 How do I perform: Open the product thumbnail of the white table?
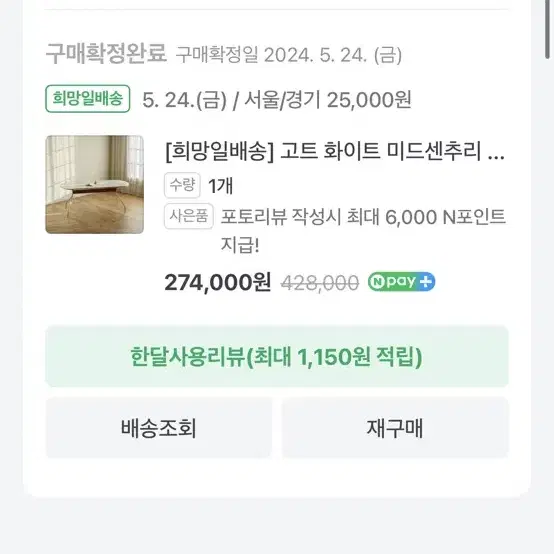95,184
